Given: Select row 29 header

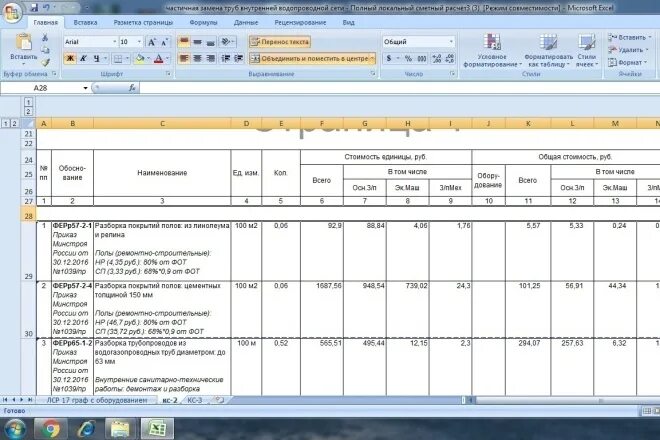Looking at the screenshot, I should click(x=28, y=251).
